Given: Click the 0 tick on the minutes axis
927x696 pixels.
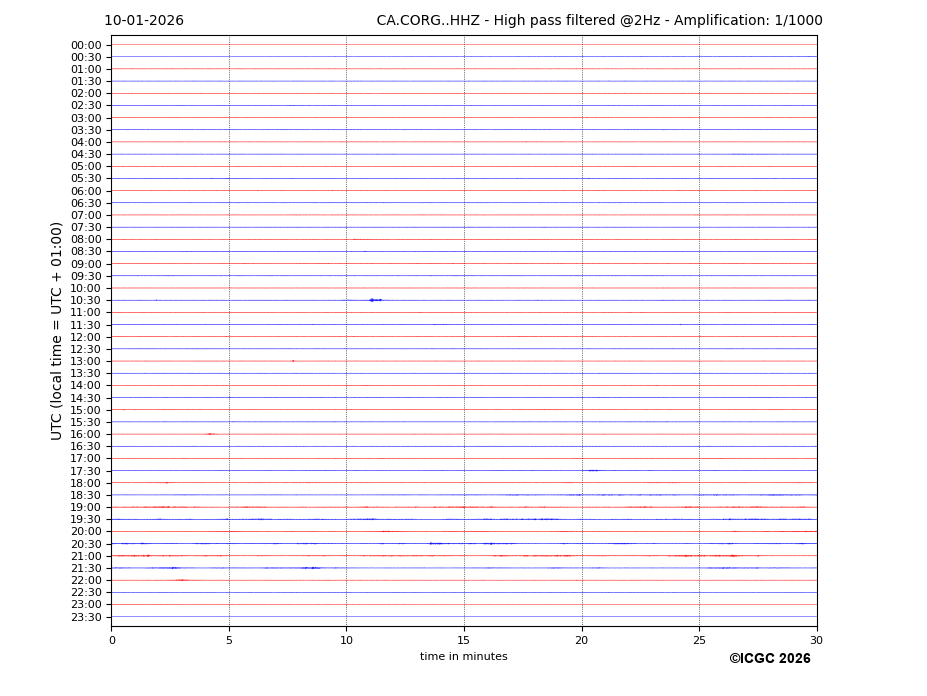Looking at the screenshot, I should (x=112, y=641).
